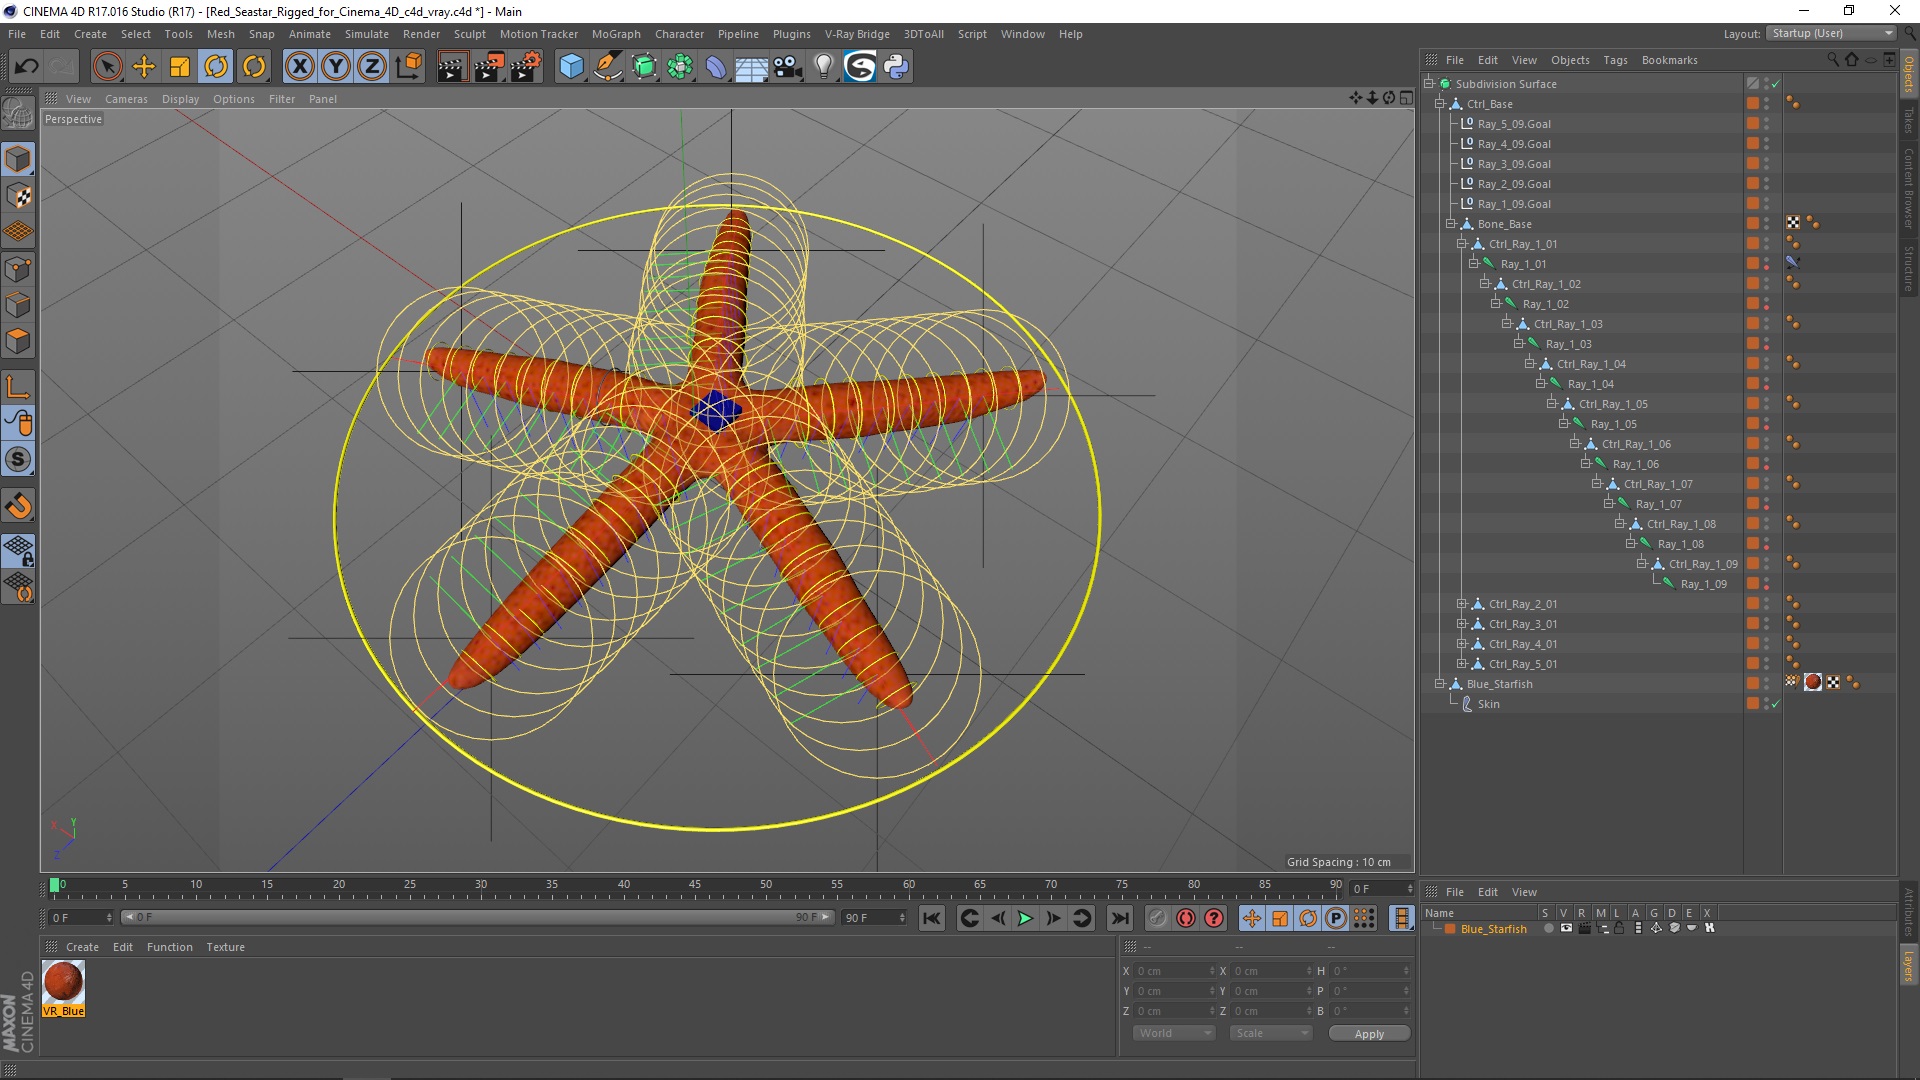Toggle Blue_Starfish layer solo in Layer Manager
This screenshot has width=1920, height=1080.
1548,928
